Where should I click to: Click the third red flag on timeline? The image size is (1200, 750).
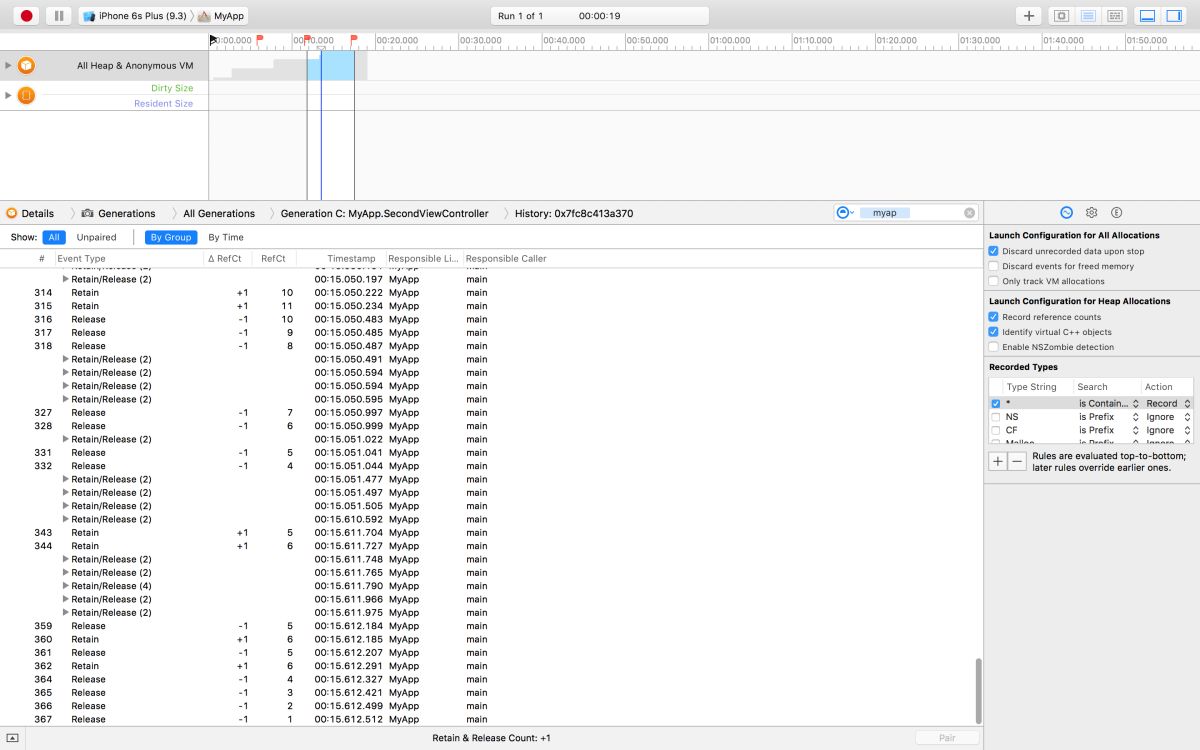tap(354, 39)
